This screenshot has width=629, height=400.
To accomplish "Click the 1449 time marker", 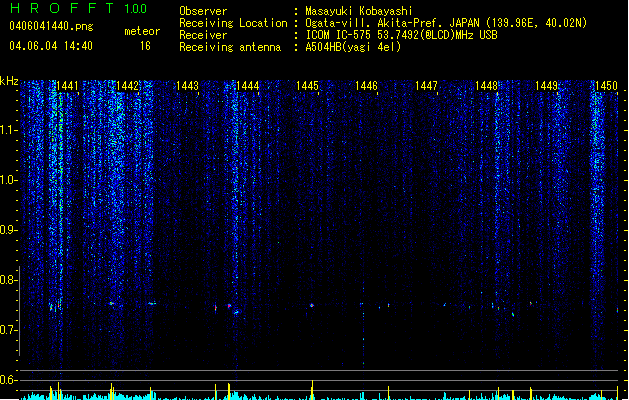I will click(546, 86).
